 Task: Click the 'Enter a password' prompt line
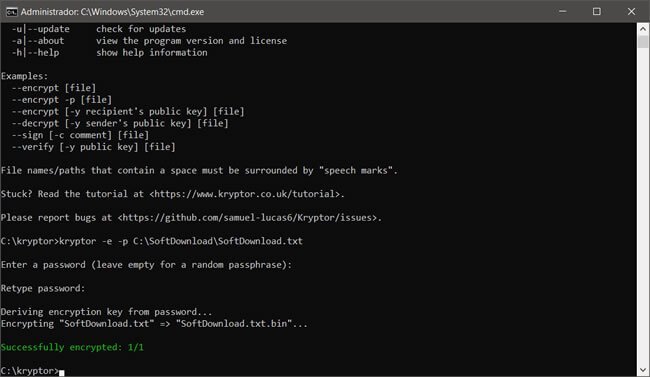(146, 265)
